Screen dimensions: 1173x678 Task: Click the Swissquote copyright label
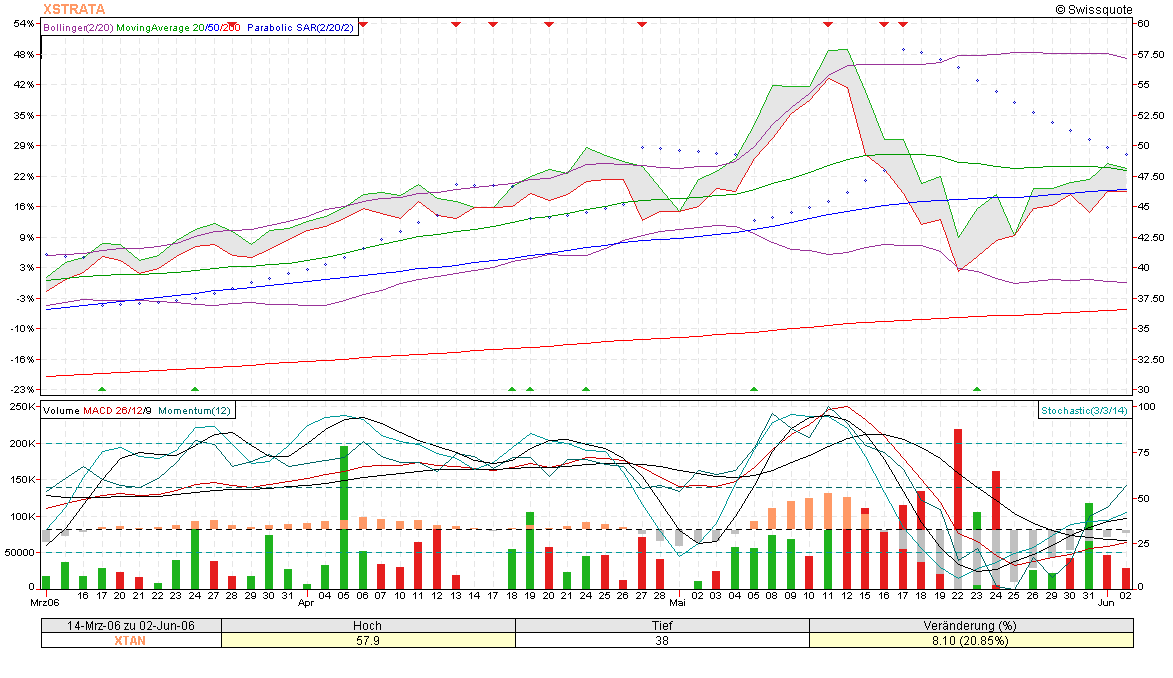point(1094,9)
